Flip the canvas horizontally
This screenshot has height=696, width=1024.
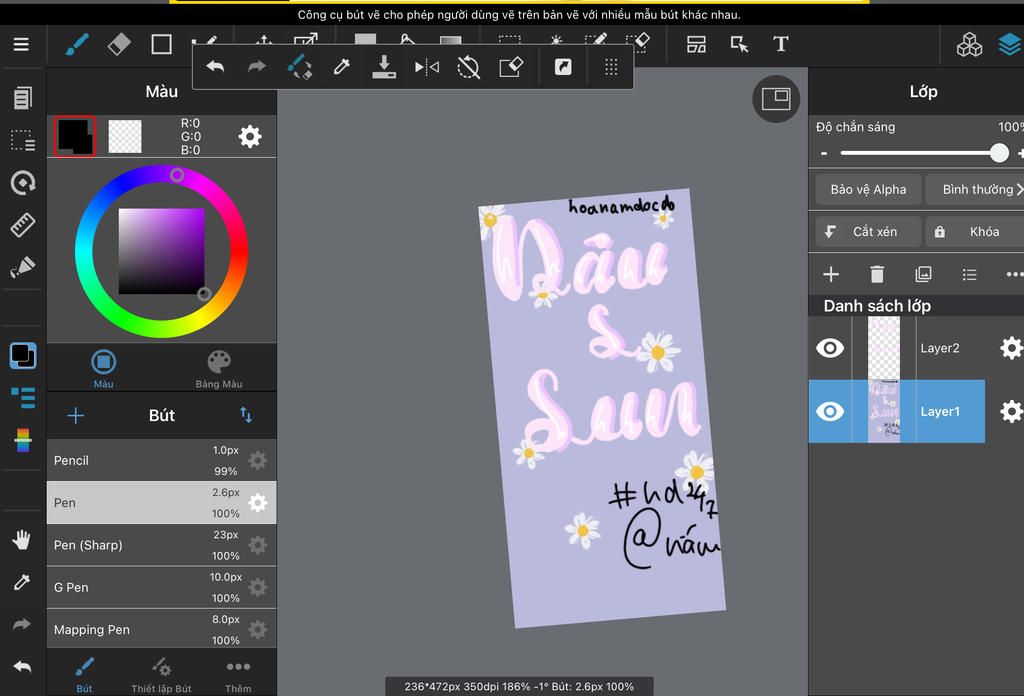426,67
